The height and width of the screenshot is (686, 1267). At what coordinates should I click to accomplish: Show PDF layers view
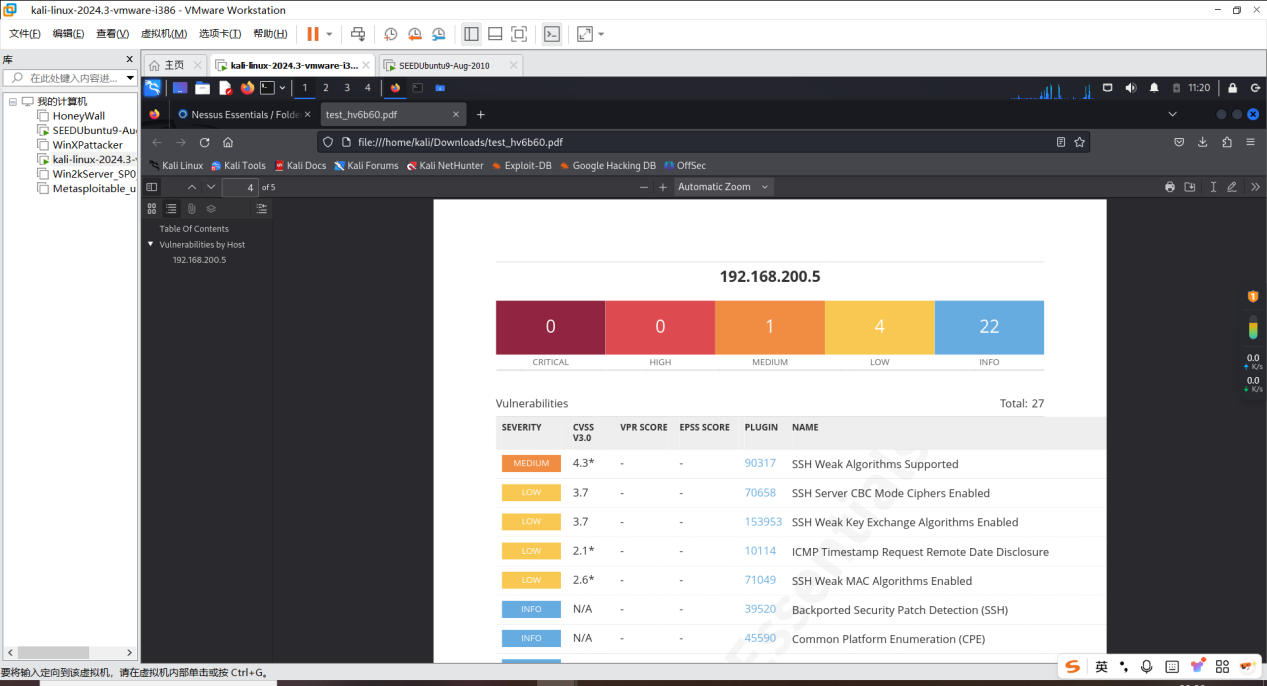point(211,209)
